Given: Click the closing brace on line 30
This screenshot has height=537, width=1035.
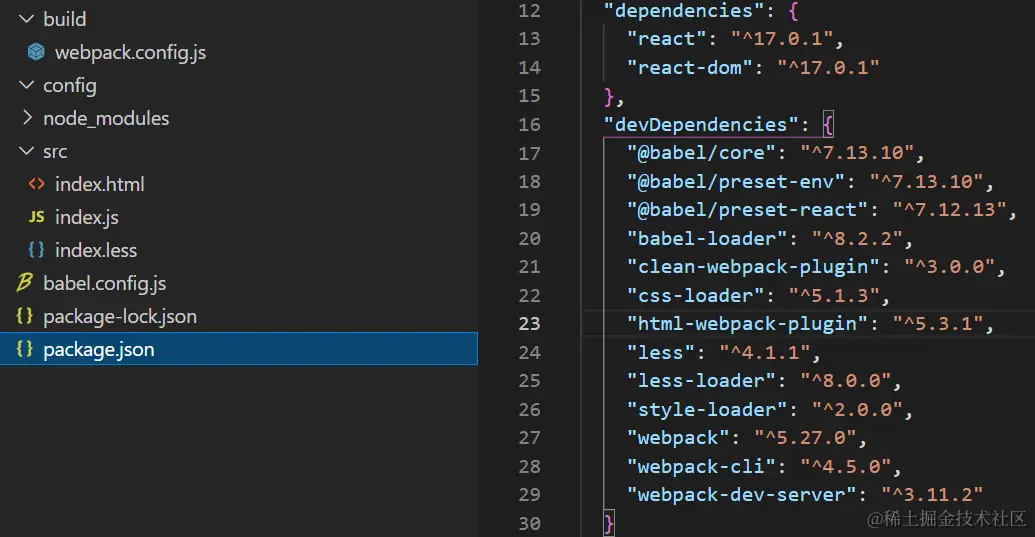Looking at the screenshot, I should (x=609, y=524).
